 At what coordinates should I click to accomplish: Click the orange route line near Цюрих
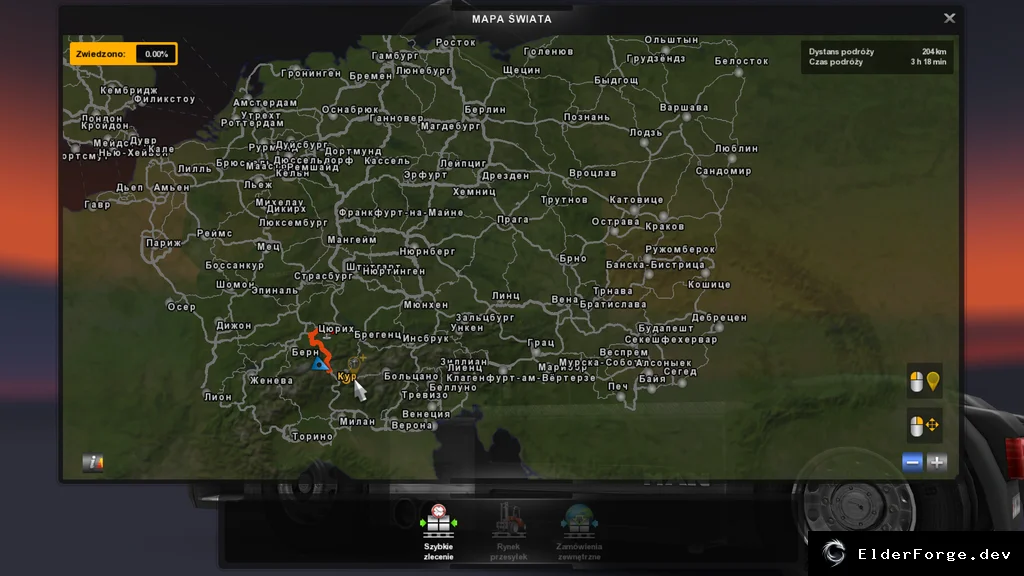coord(320,347)
